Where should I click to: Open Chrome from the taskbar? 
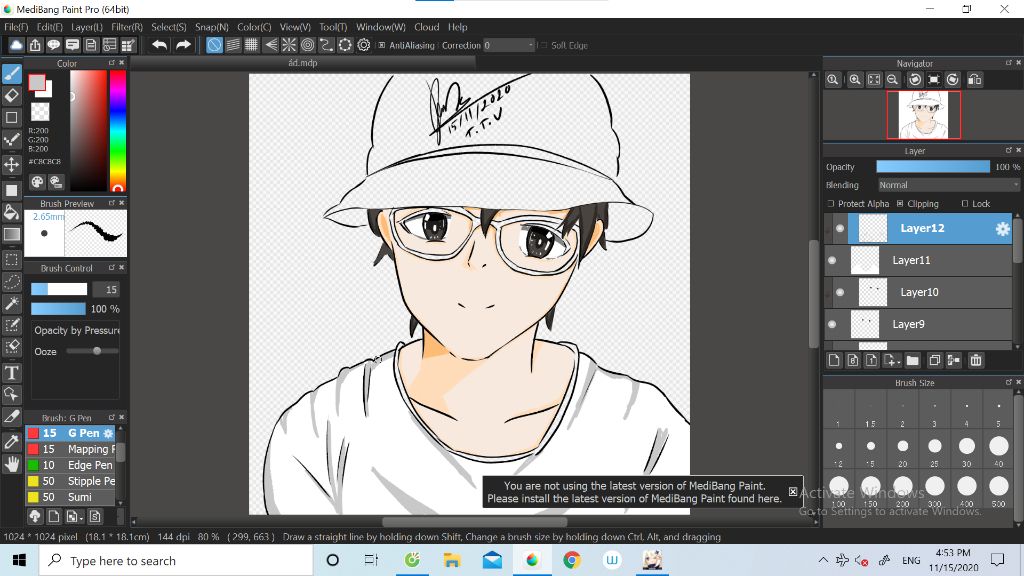[572, 560]
